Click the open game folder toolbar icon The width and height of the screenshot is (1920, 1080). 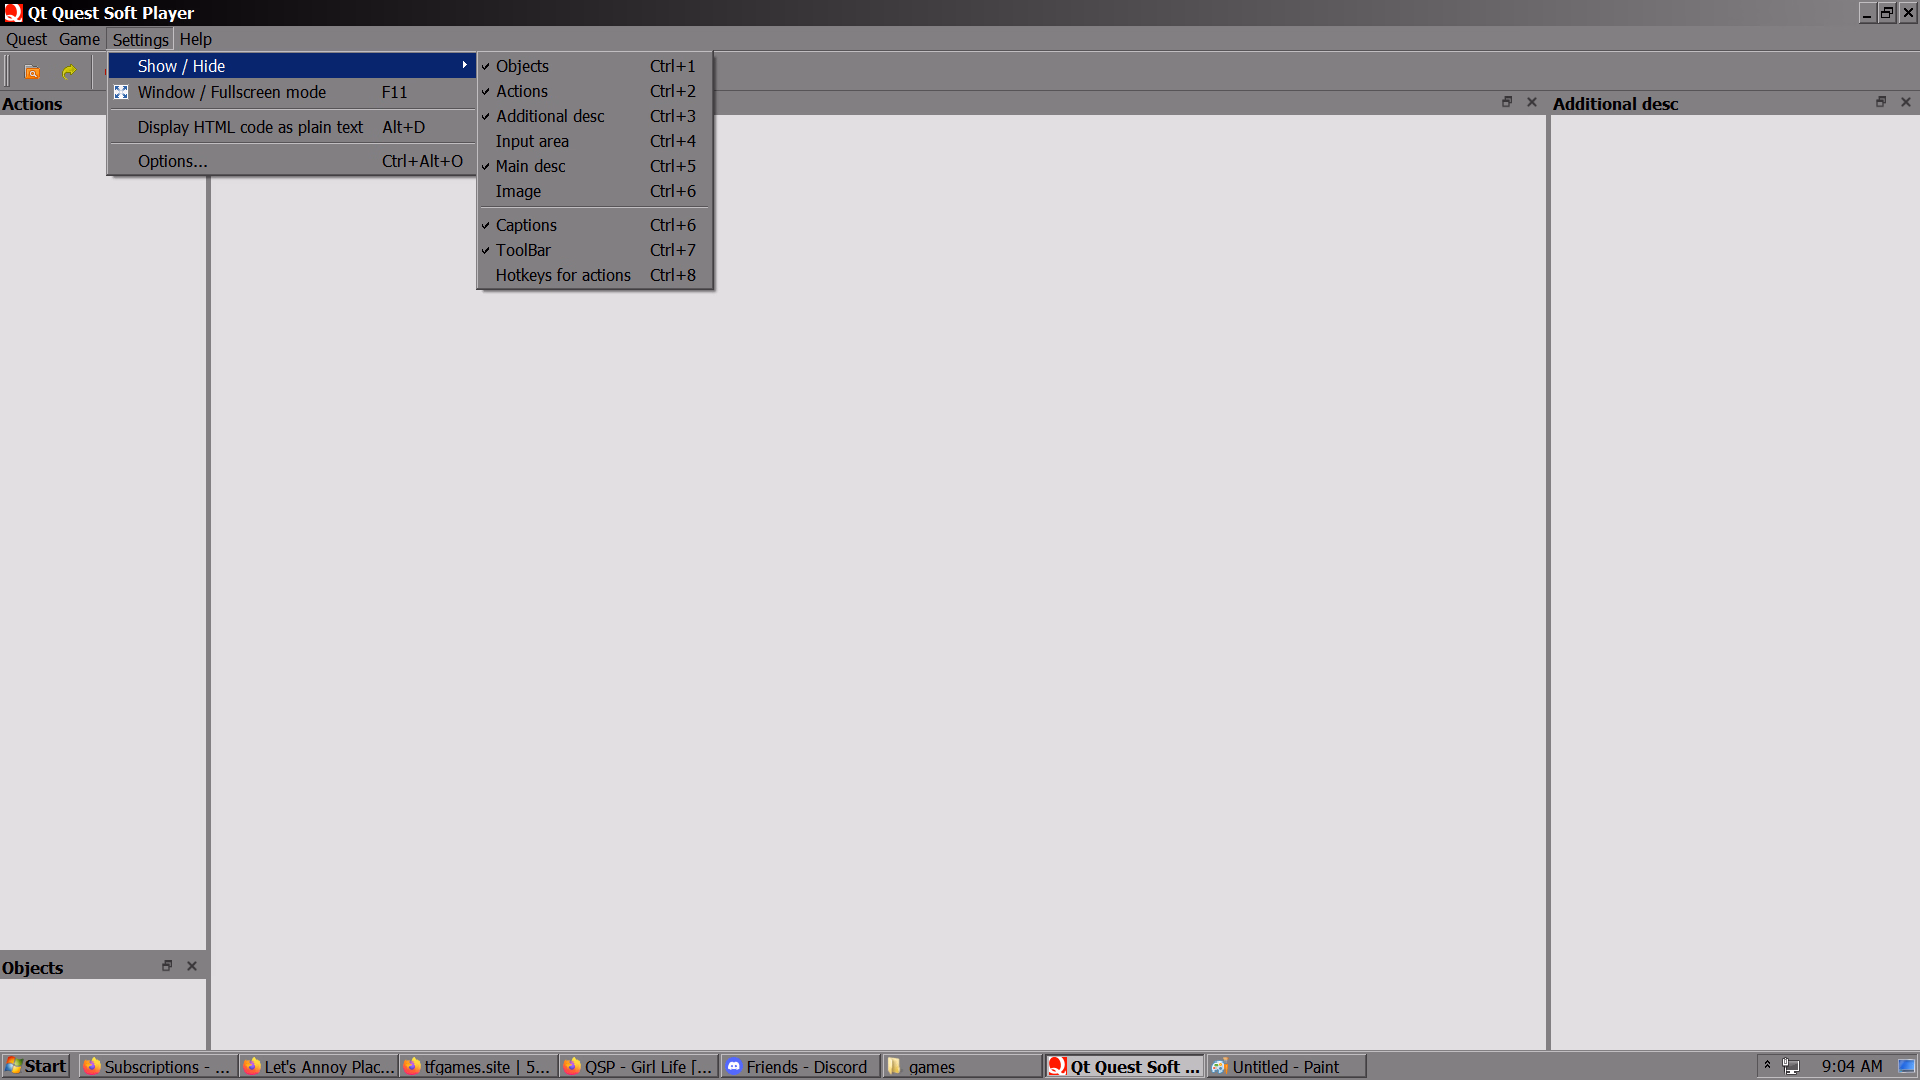click(32, 72)
